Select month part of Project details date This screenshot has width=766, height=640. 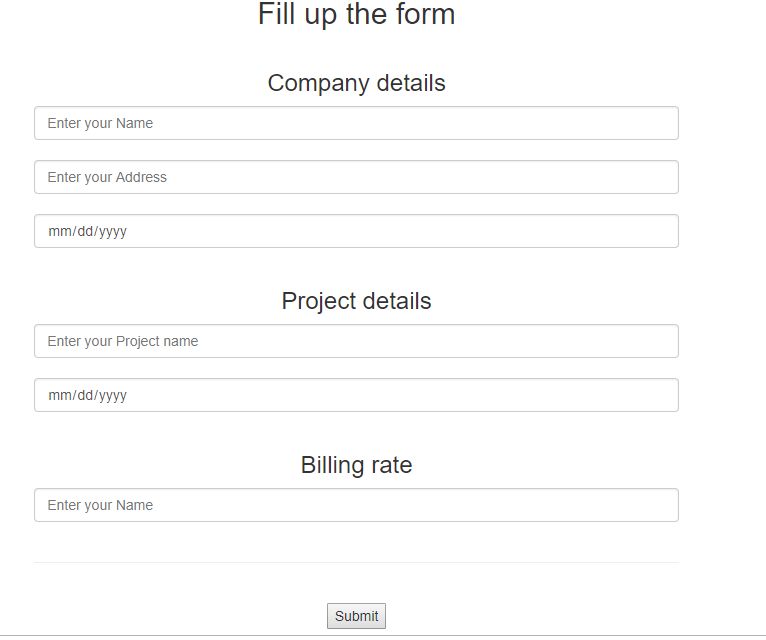pyautogui.click(x=58, y=395)
